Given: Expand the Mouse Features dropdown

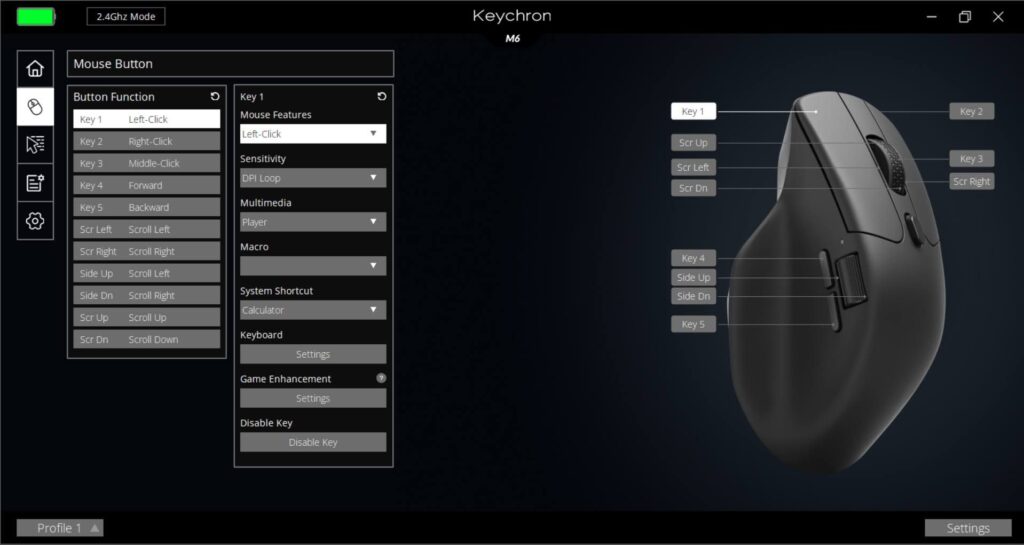Looking at the screenshot, I should coord(313,134).
